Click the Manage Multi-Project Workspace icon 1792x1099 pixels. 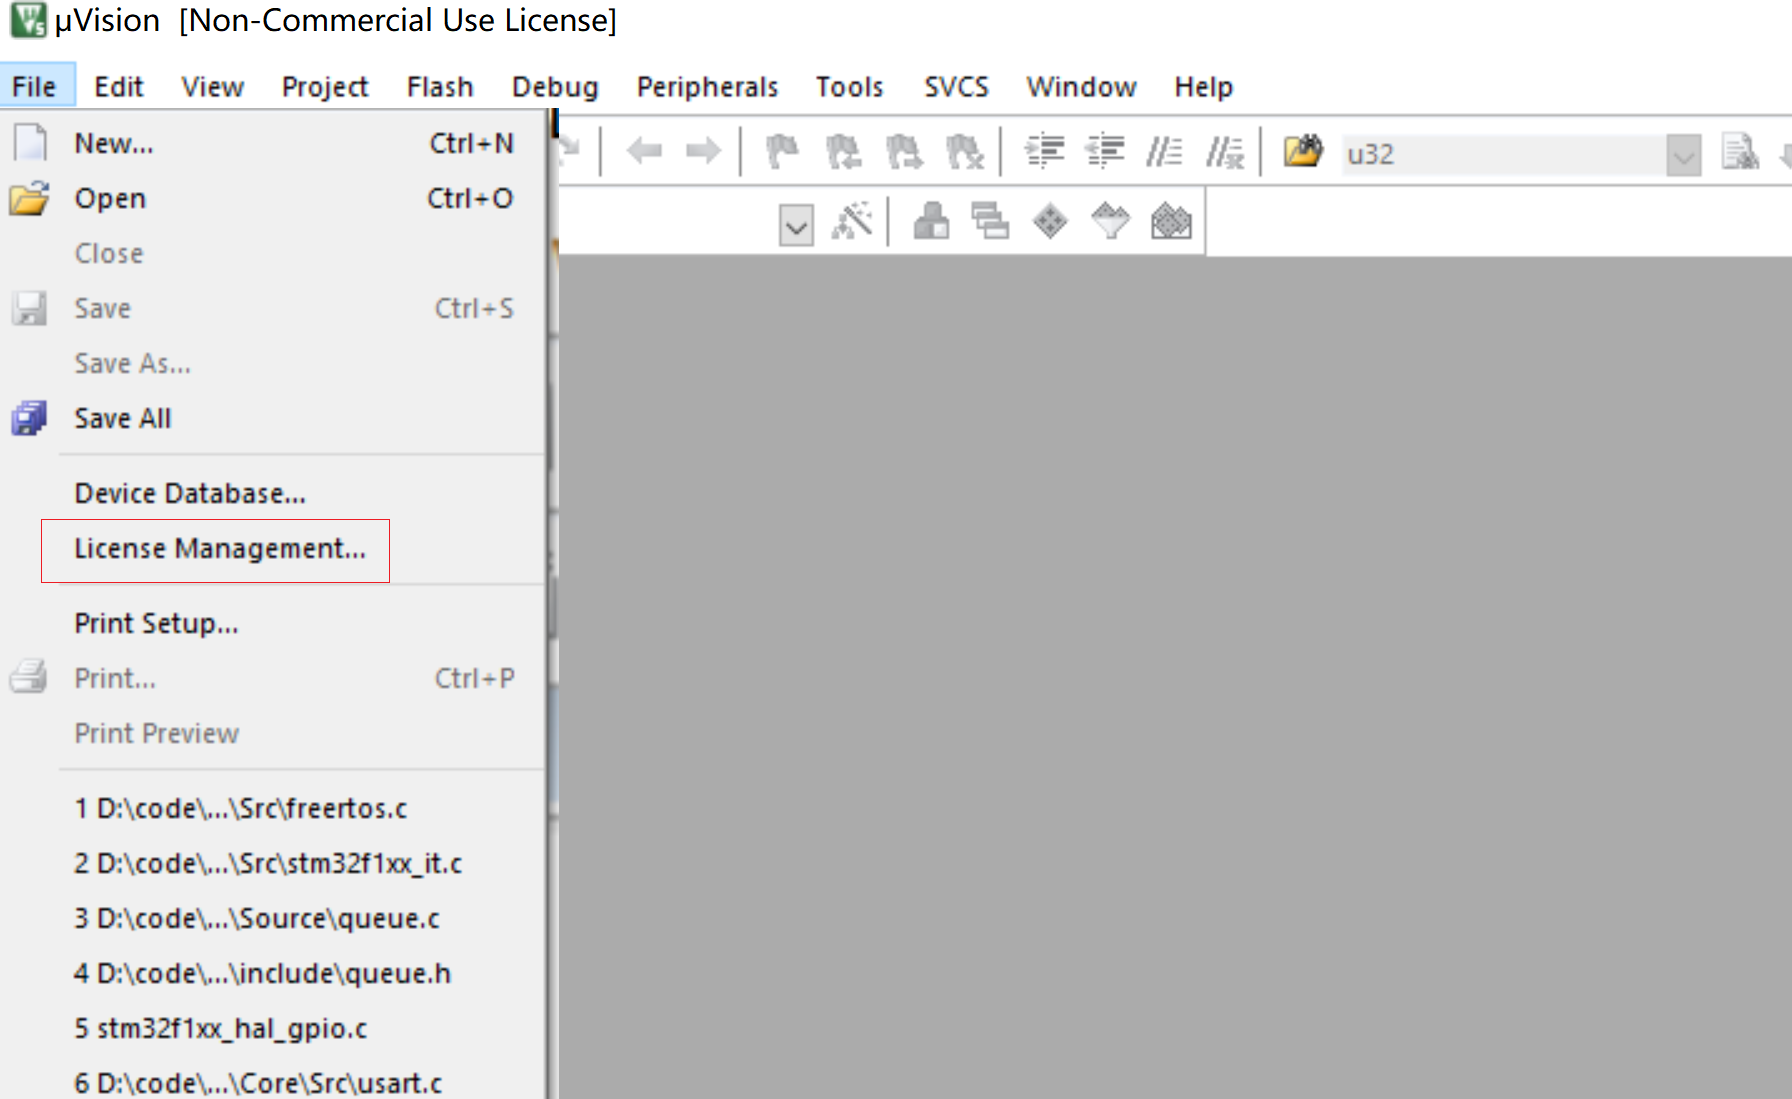991,221
